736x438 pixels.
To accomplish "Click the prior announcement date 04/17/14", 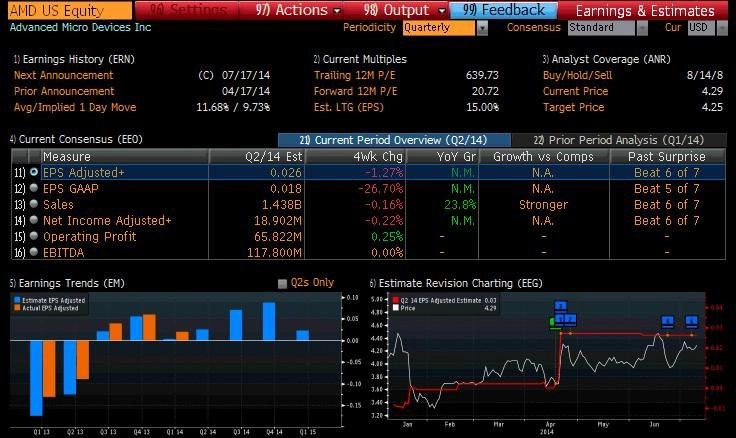I will 246,91.
